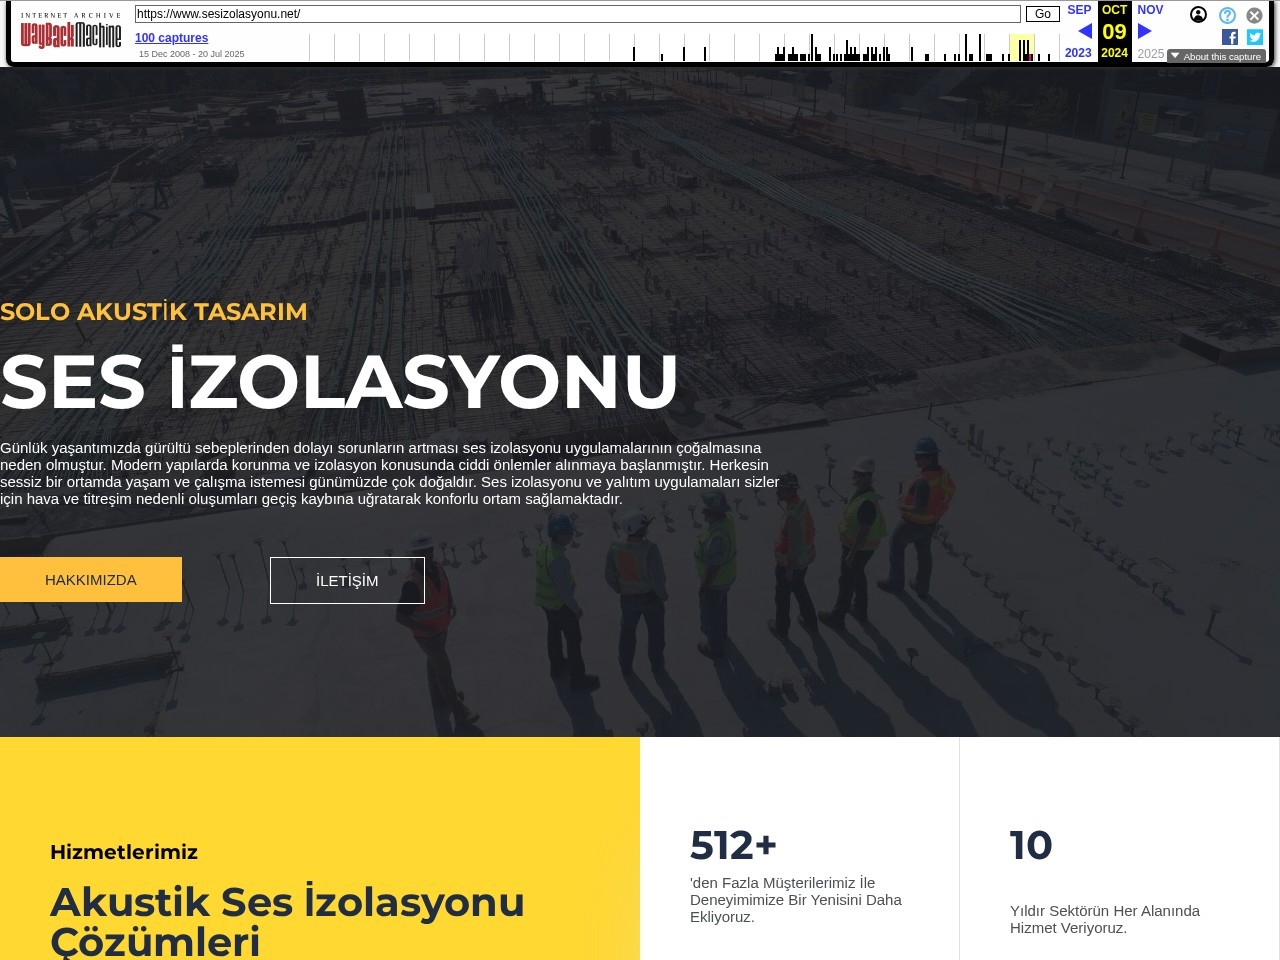Open the Wayback help icon
This screenshot has width=1280, height=960.
[1227, 15]
